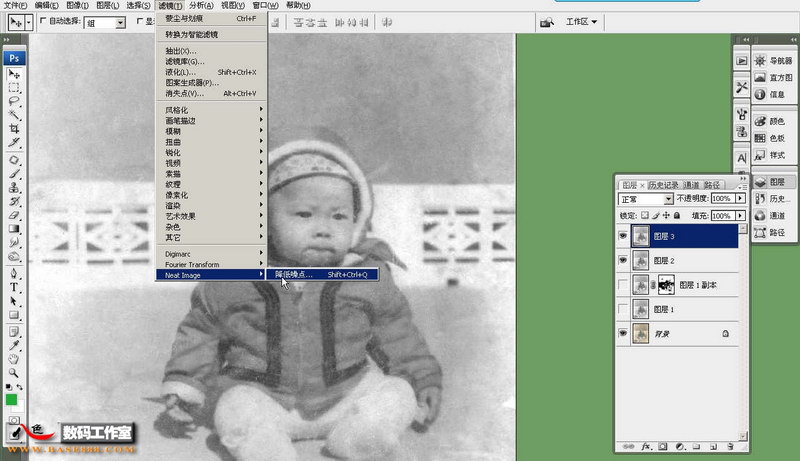Enable the 自动选择 checkbox
Viewport: 800px width, 461px height.
(x=43, y=21)
